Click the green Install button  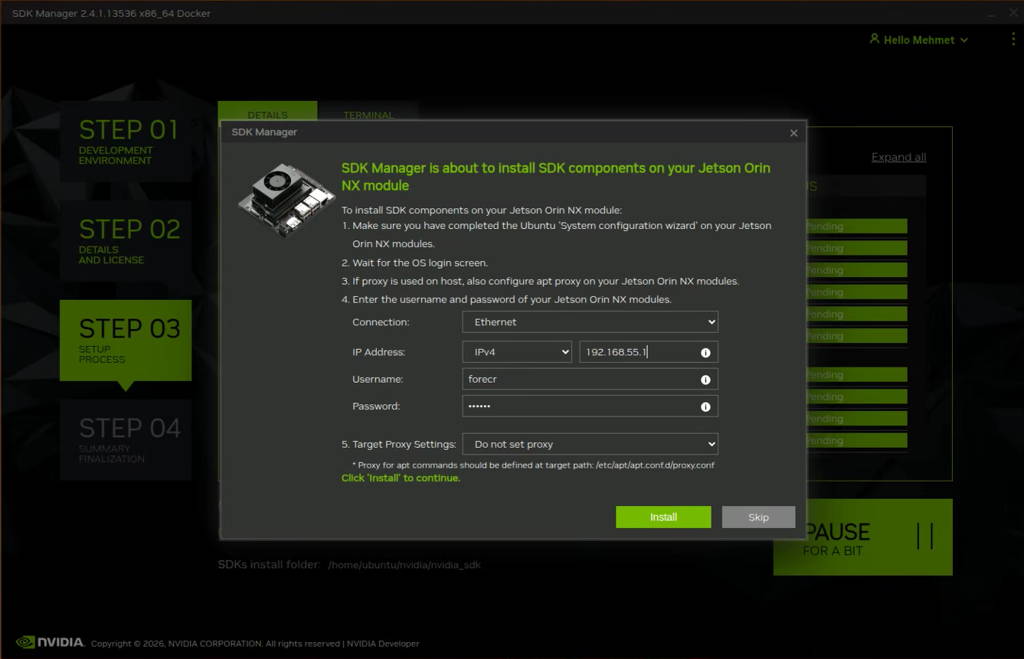(663, 517)
